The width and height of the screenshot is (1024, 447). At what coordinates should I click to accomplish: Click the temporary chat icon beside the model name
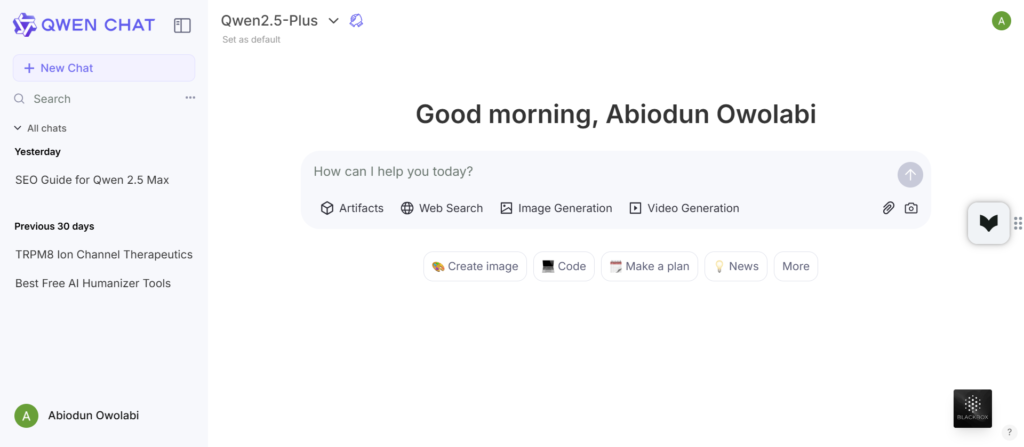pyautogui.click(x=356, y=21)
